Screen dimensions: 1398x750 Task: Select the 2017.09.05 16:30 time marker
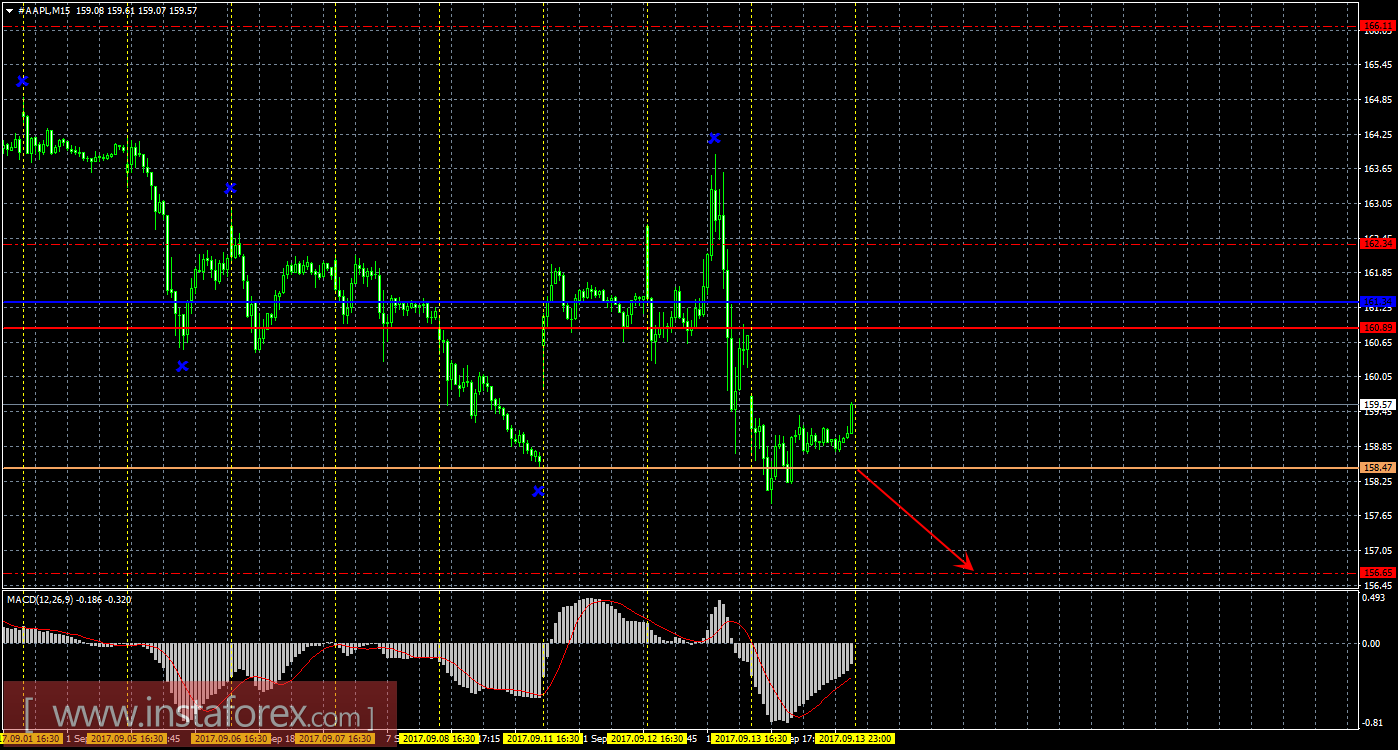[x=126, y=739]
